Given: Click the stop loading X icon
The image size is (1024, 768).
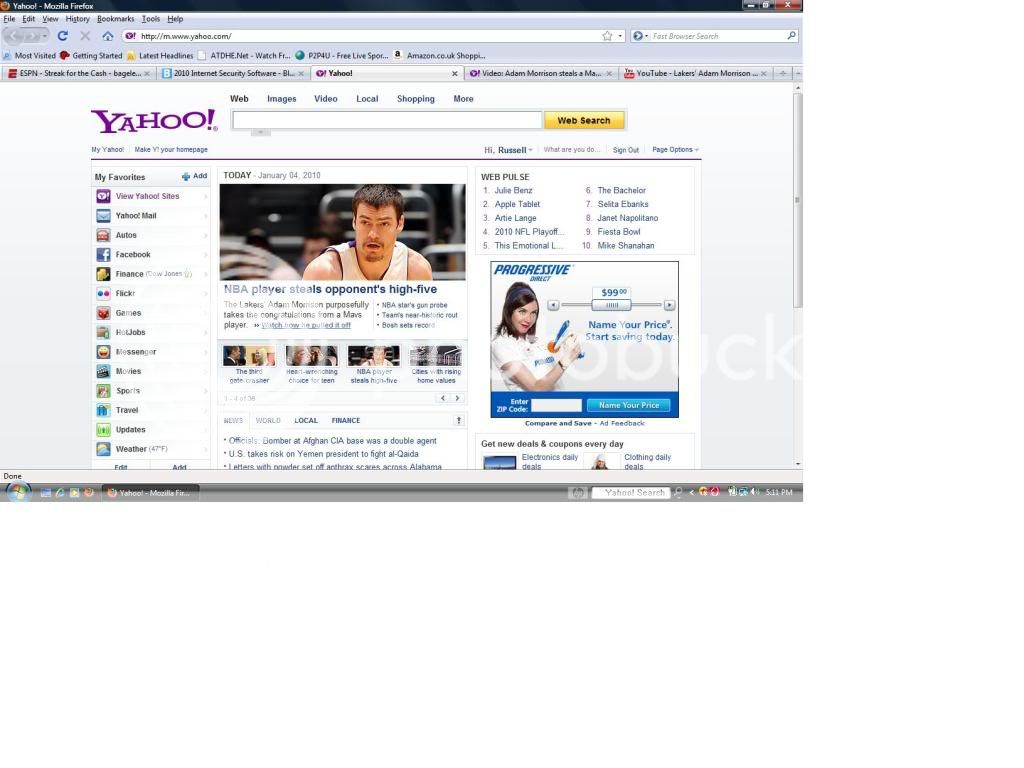Looking at the screenshot, I should 85,36.
